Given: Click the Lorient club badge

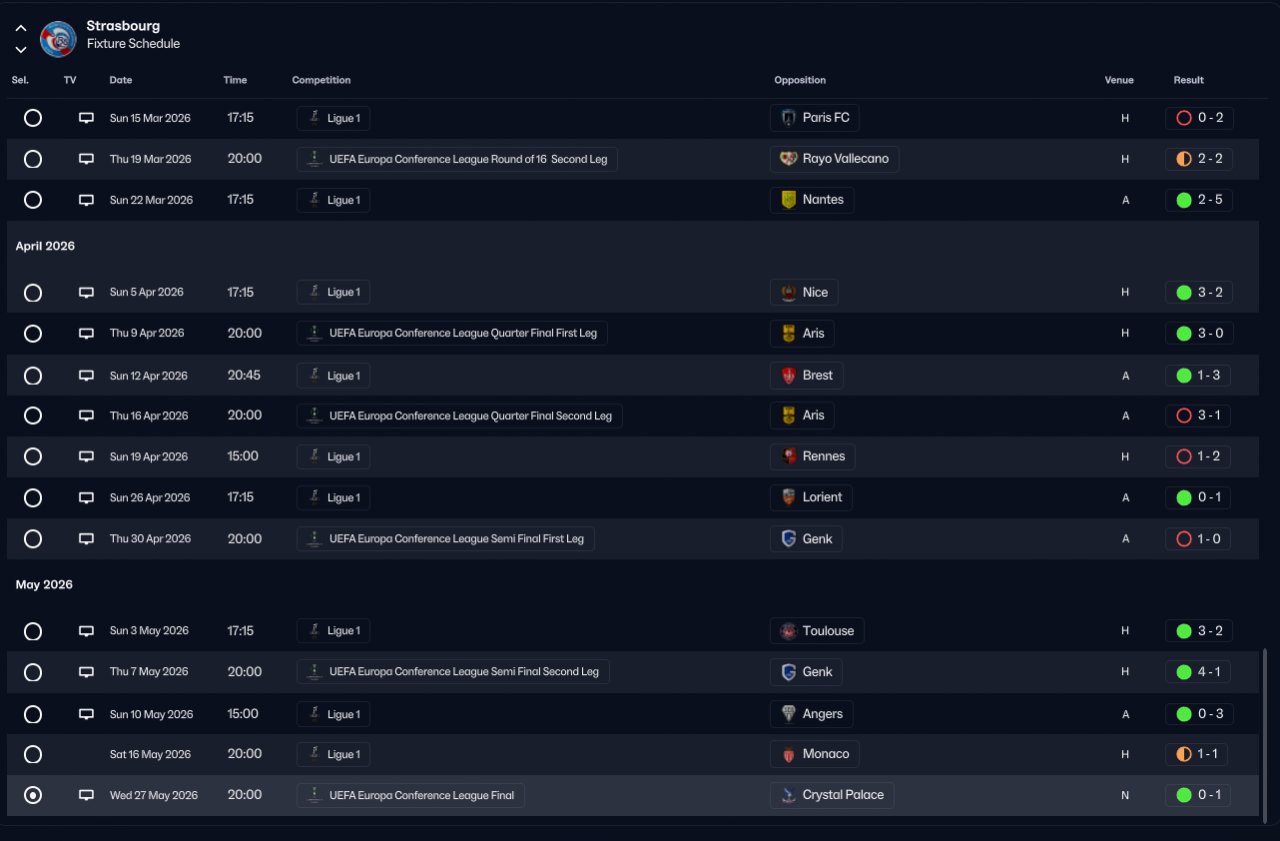Looking at the screenshot, I should [789, 498].
